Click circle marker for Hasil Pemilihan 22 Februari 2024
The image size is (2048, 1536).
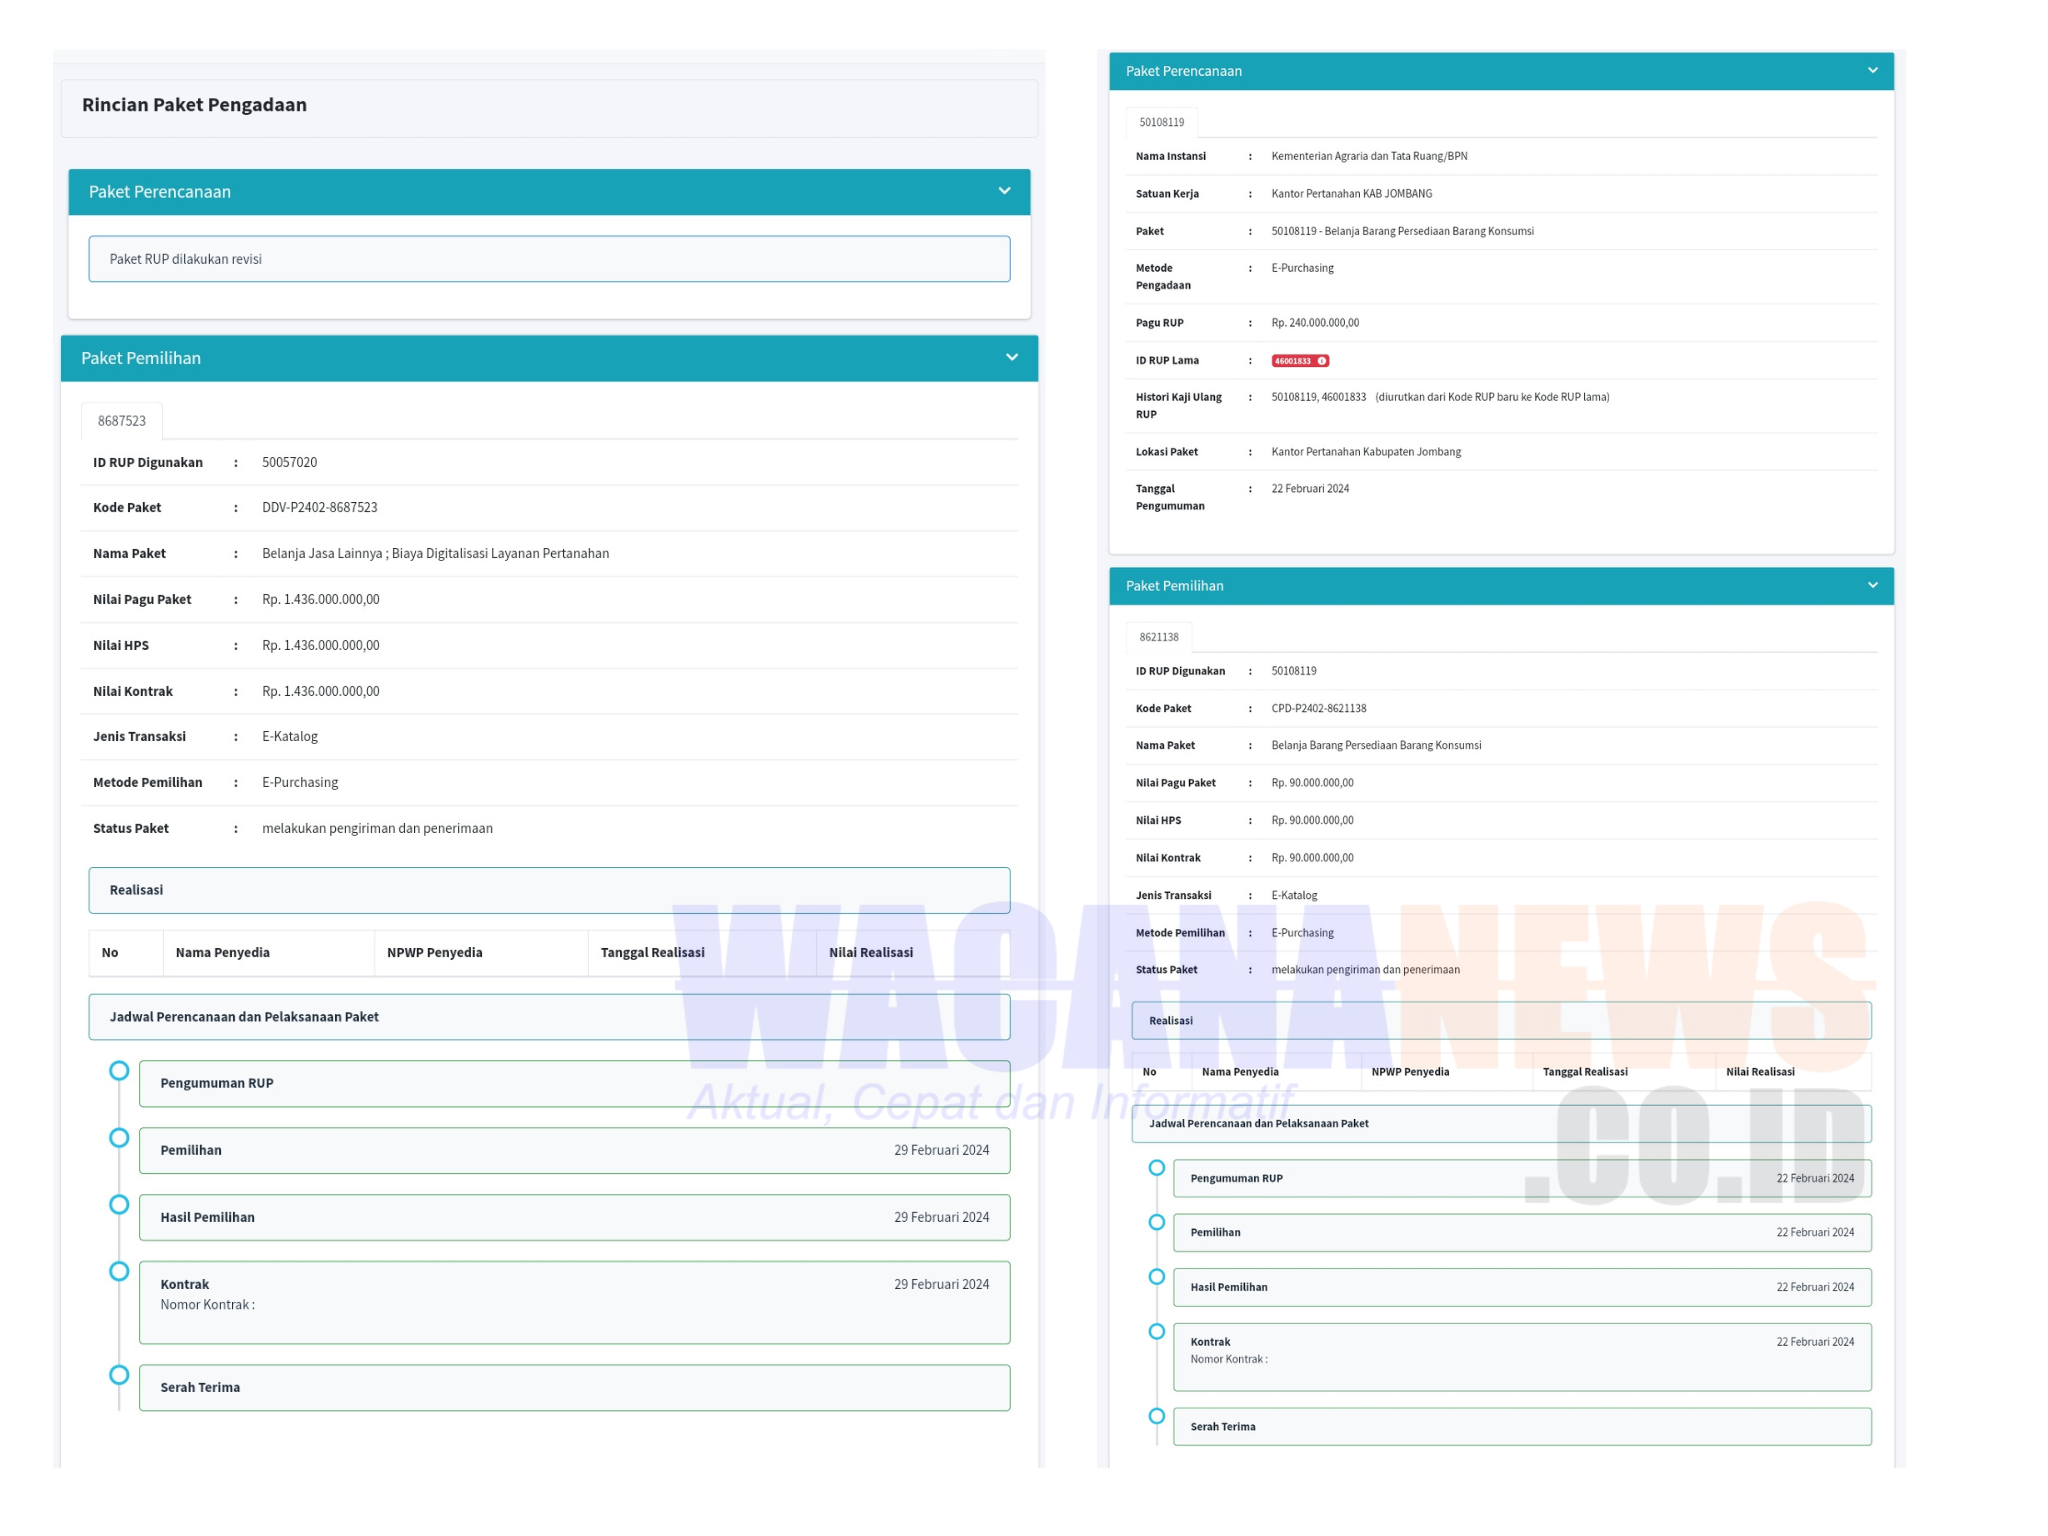pyautogui.click(x=1157, y=1277)
